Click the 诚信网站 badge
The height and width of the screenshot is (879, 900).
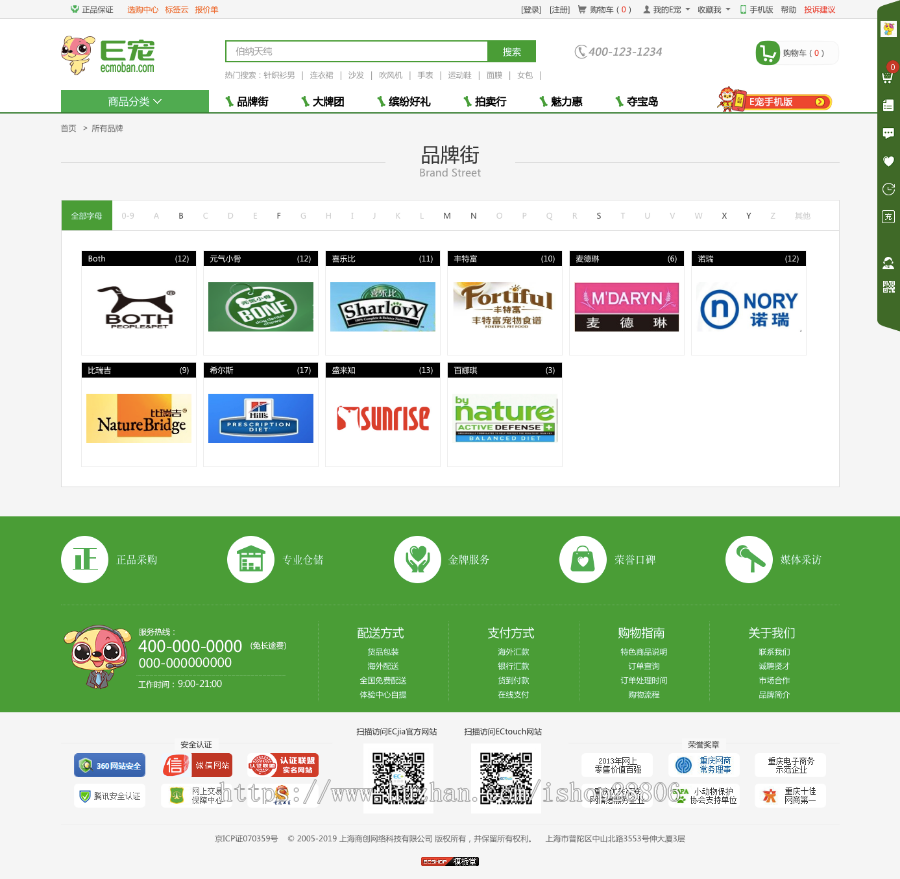(197, 765)
